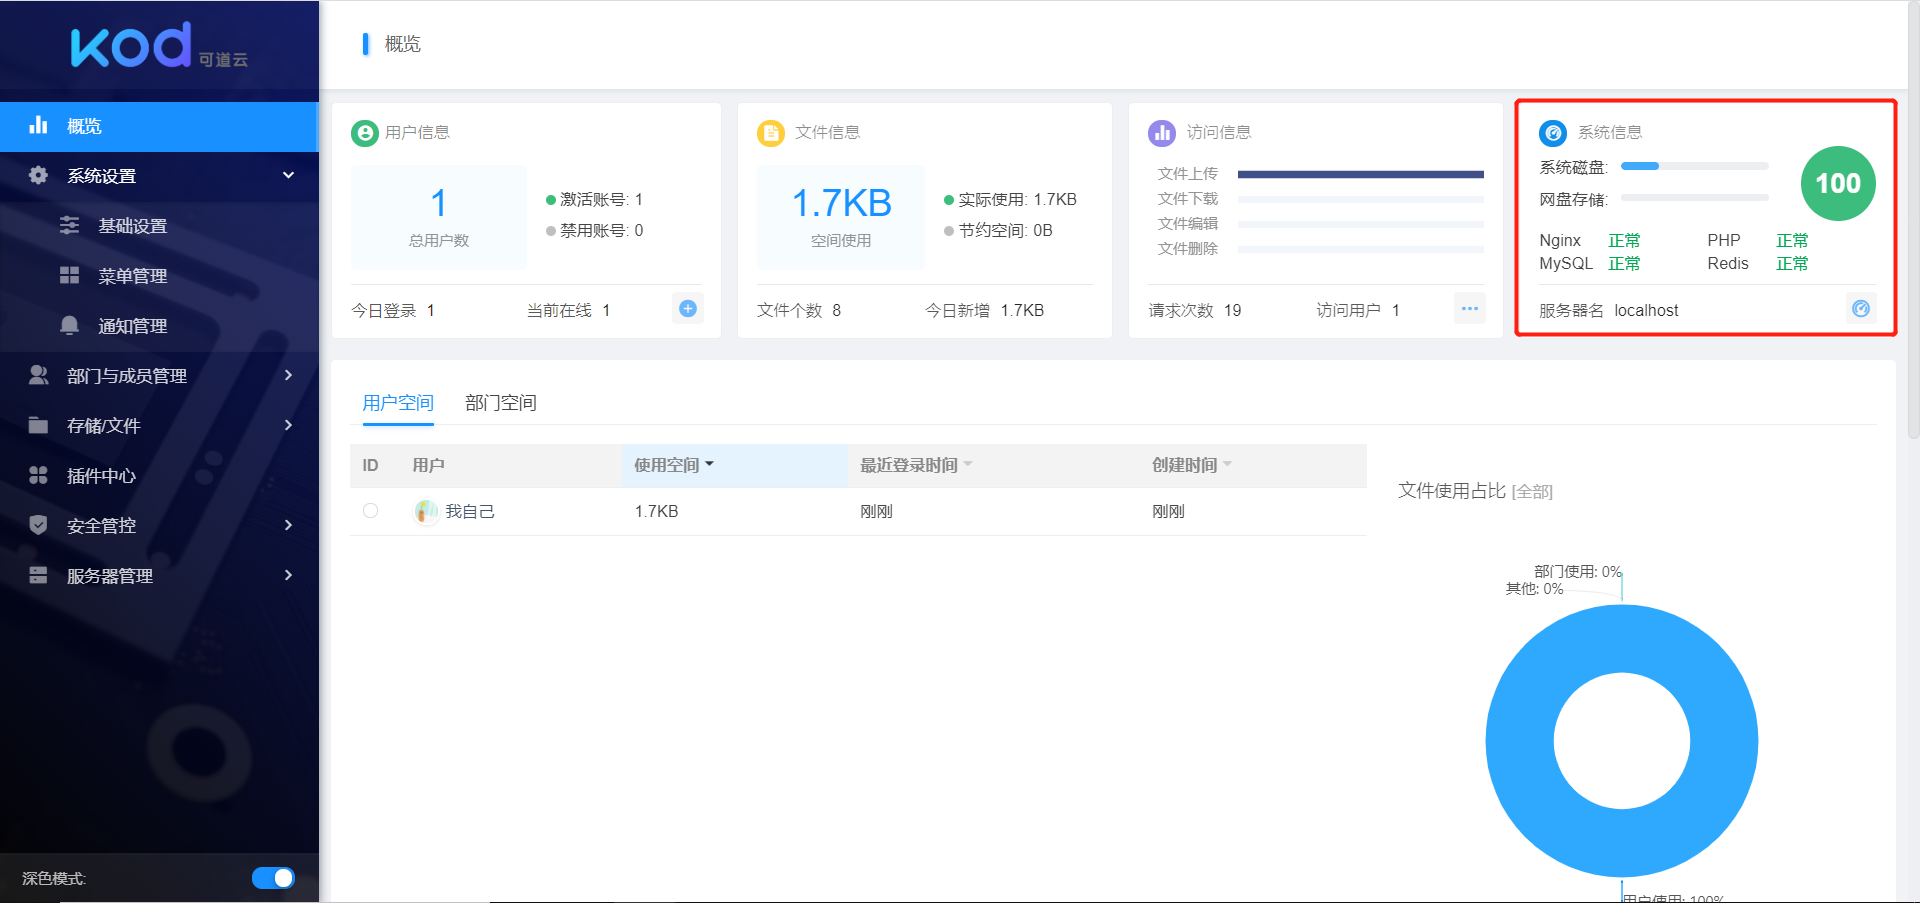Screen dimensions: 1920x903
Task: Click the gauge icon beside localhost
Action: point(1861,309)
